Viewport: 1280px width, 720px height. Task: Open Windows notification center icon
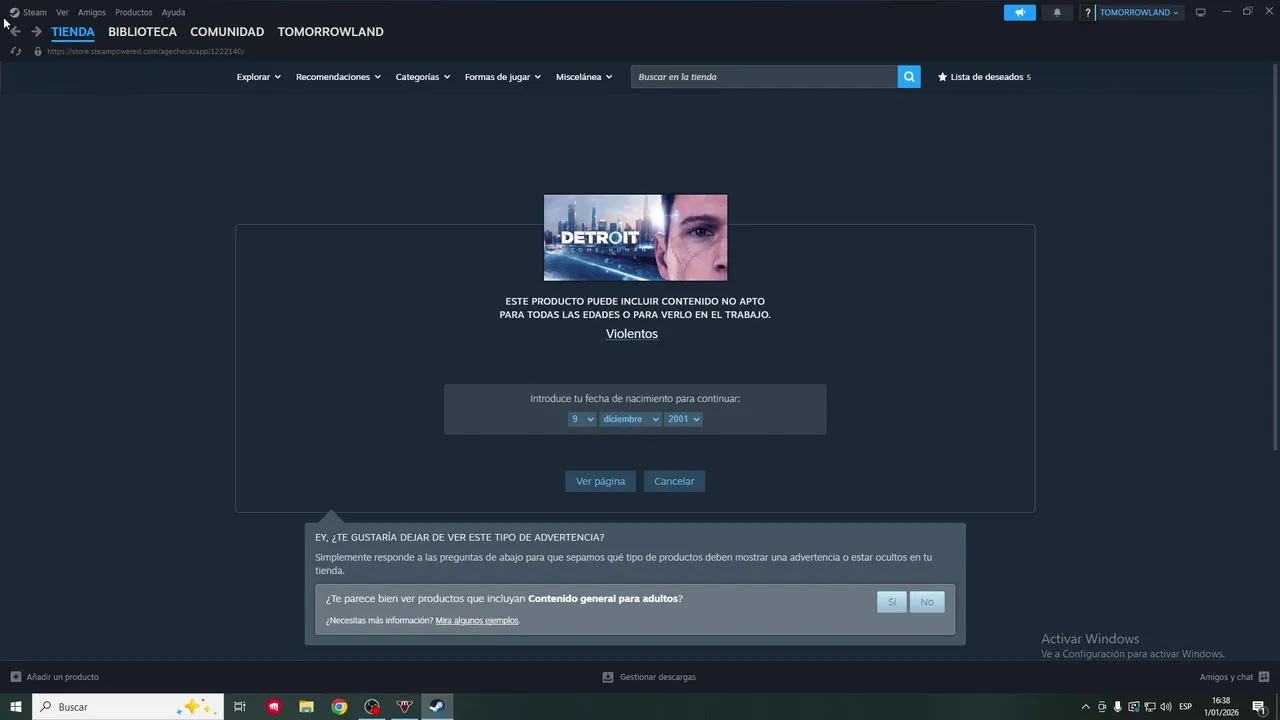point(1259,707)
